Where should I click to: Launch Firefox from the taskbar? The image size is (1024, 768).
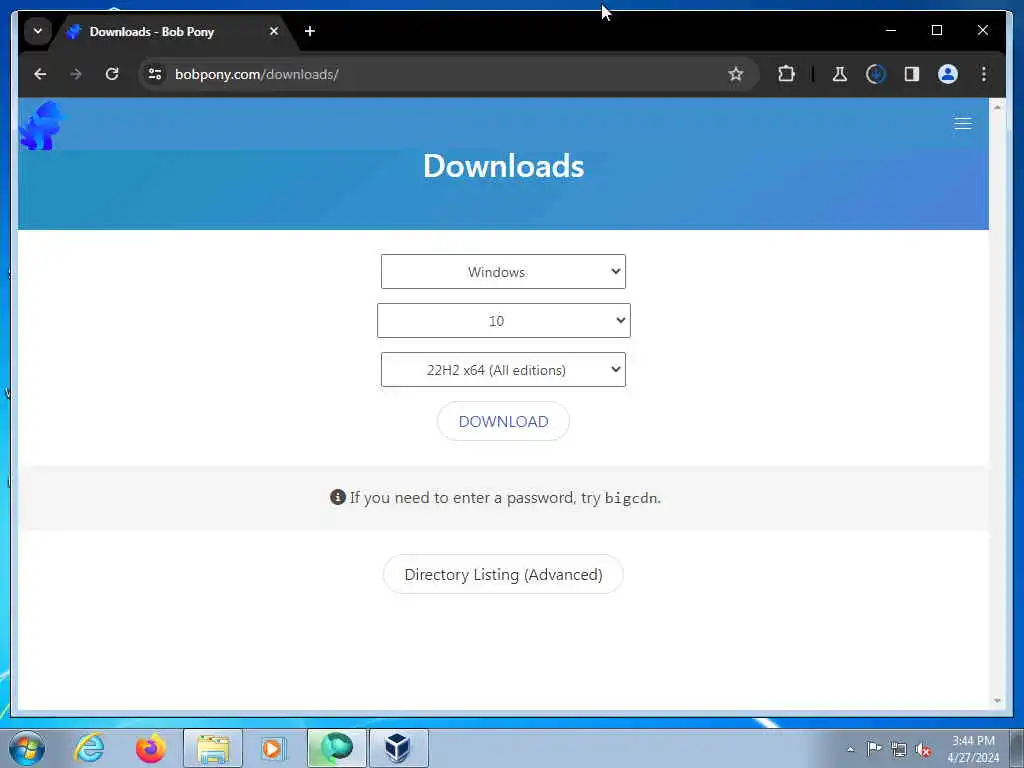(x=150, y=748)
